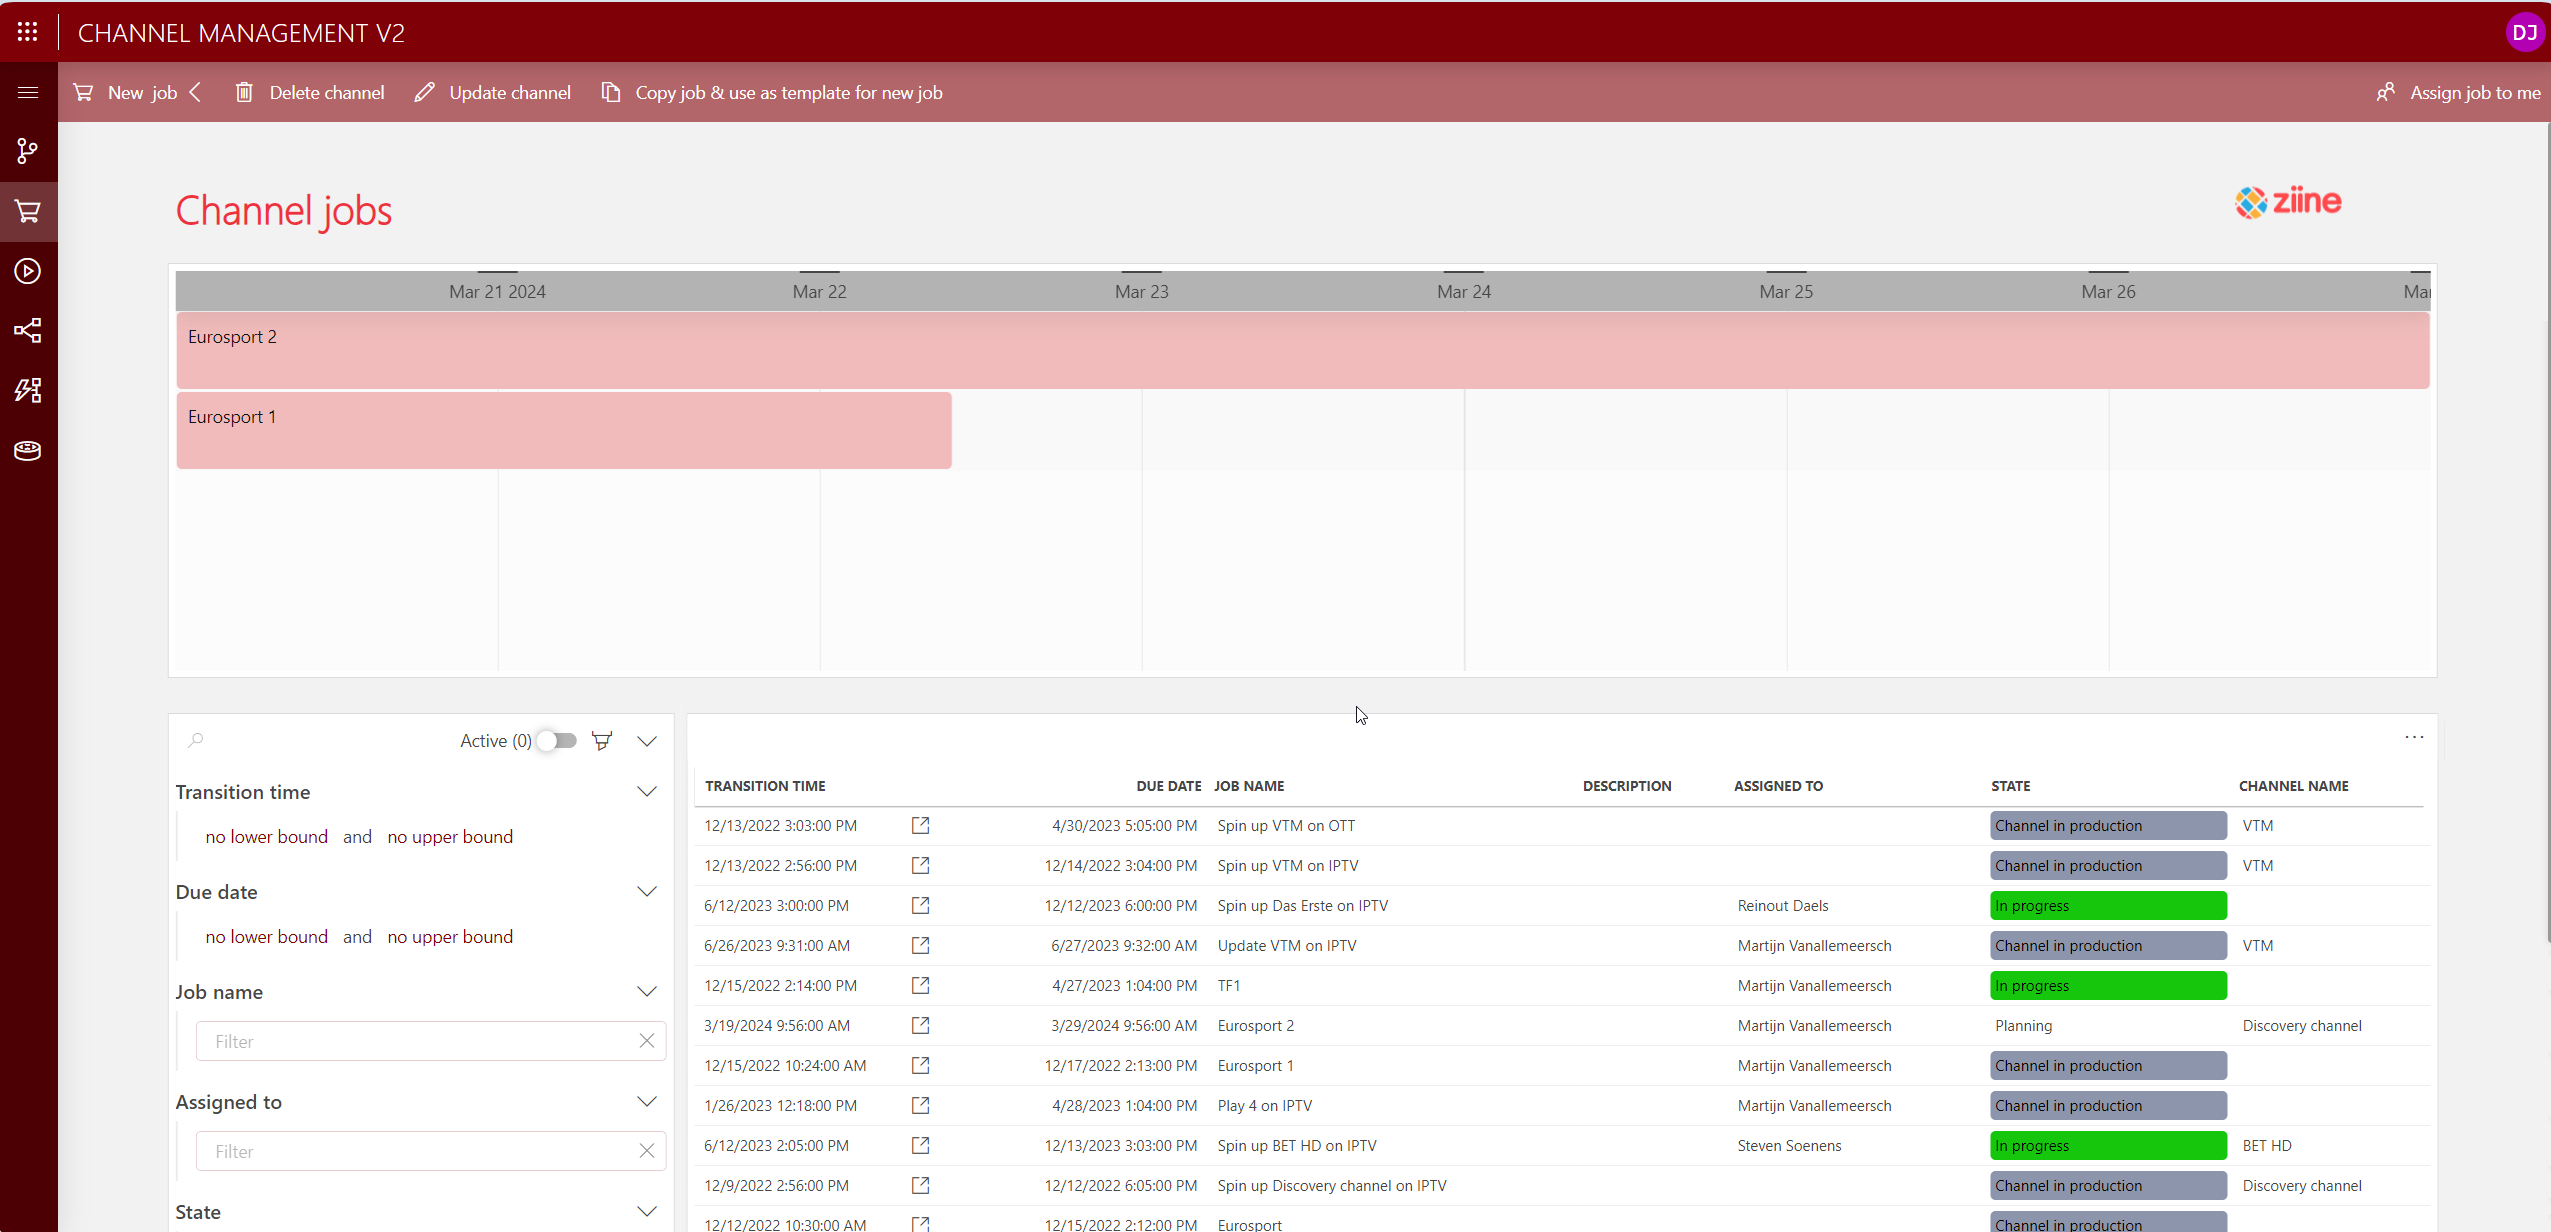Clear the Assigned to filter field

tap(647, 1151)
